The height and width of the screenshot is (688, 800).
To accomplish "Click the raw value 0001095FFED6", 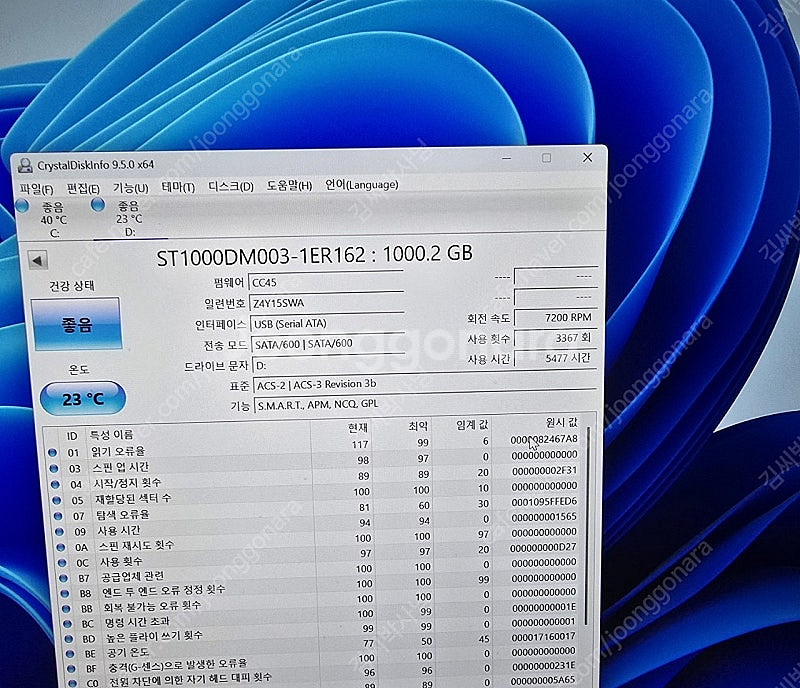I will 544,502.
